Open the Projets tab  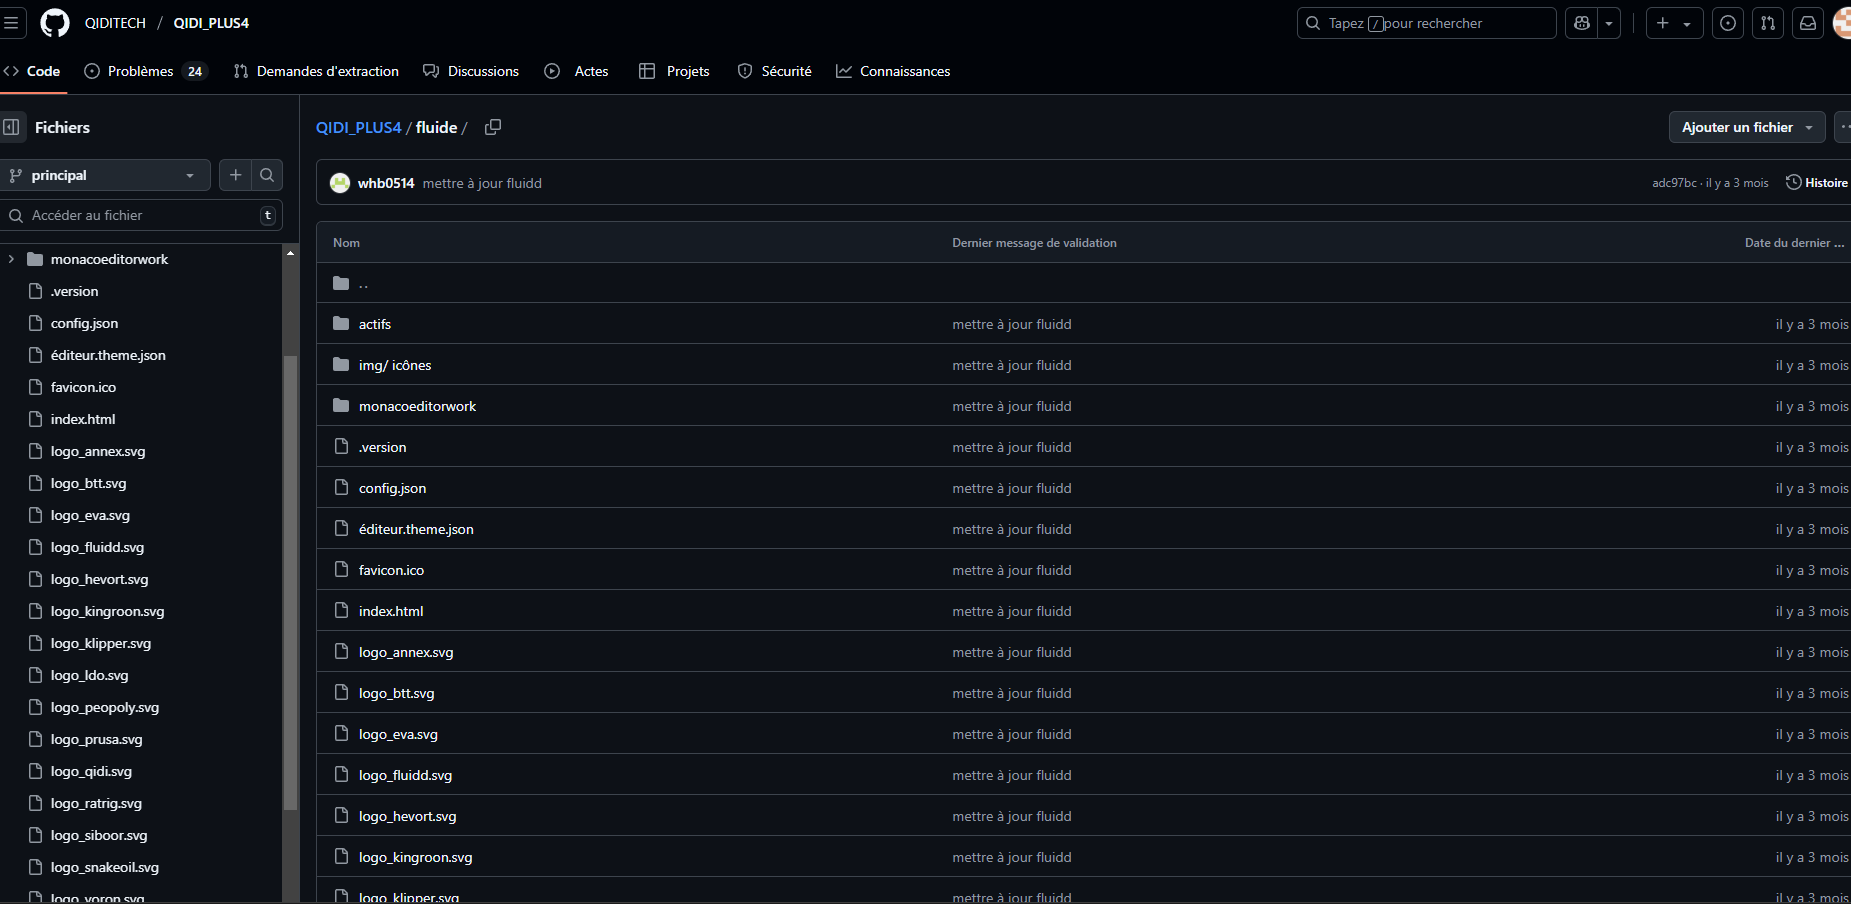(x=674, y=71)
